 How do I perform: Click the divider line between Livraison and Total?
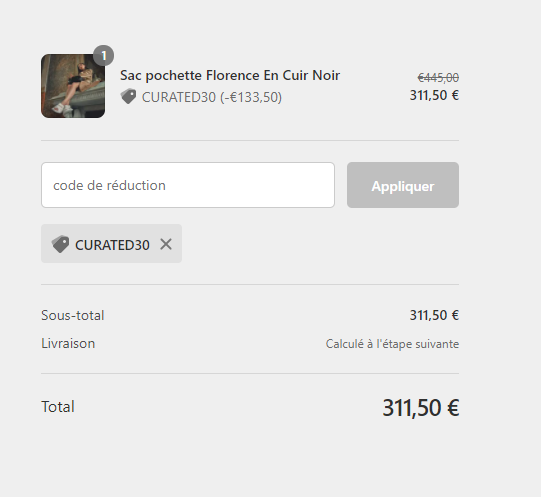coord(250,373)
